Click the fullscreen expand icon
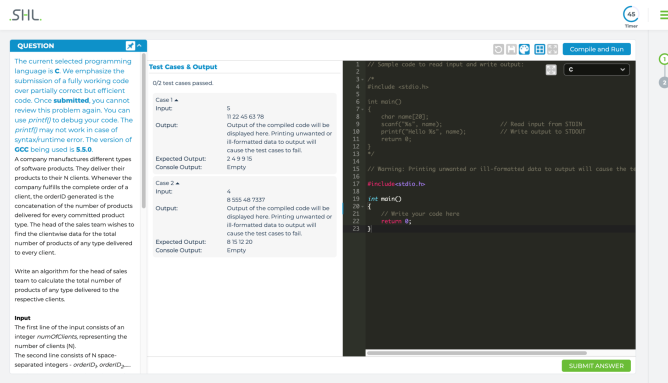This screenshot has width=668, height=383. coord(553,49)
